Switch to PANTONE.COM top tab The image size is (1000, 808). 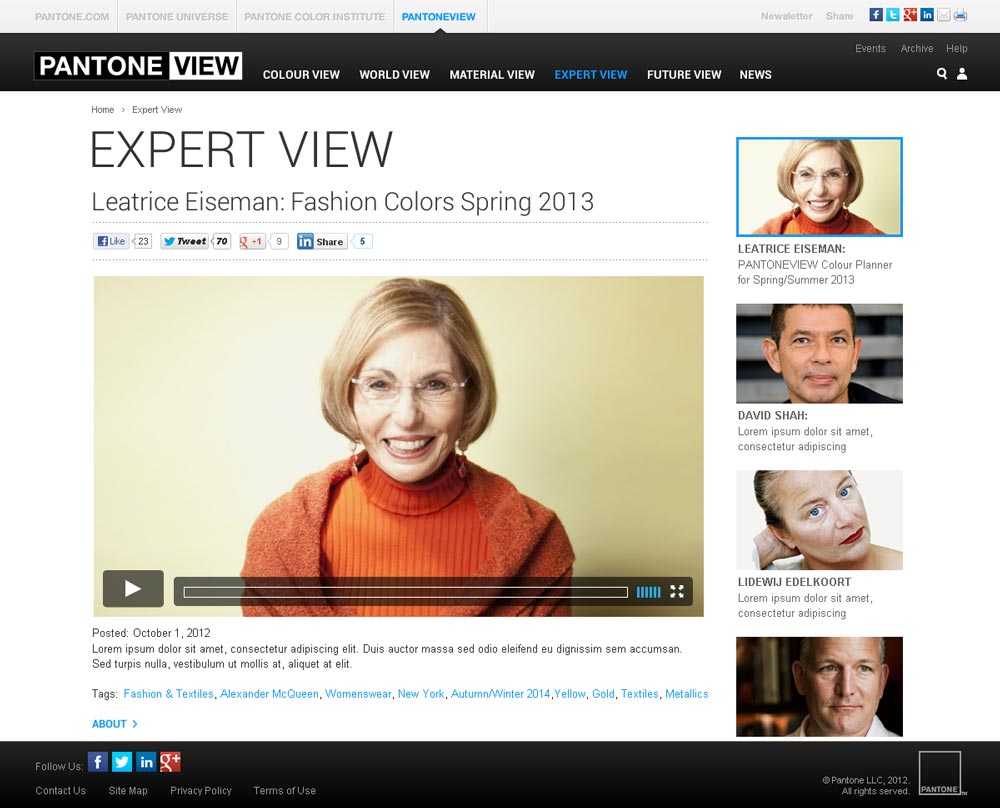[72, 17]
